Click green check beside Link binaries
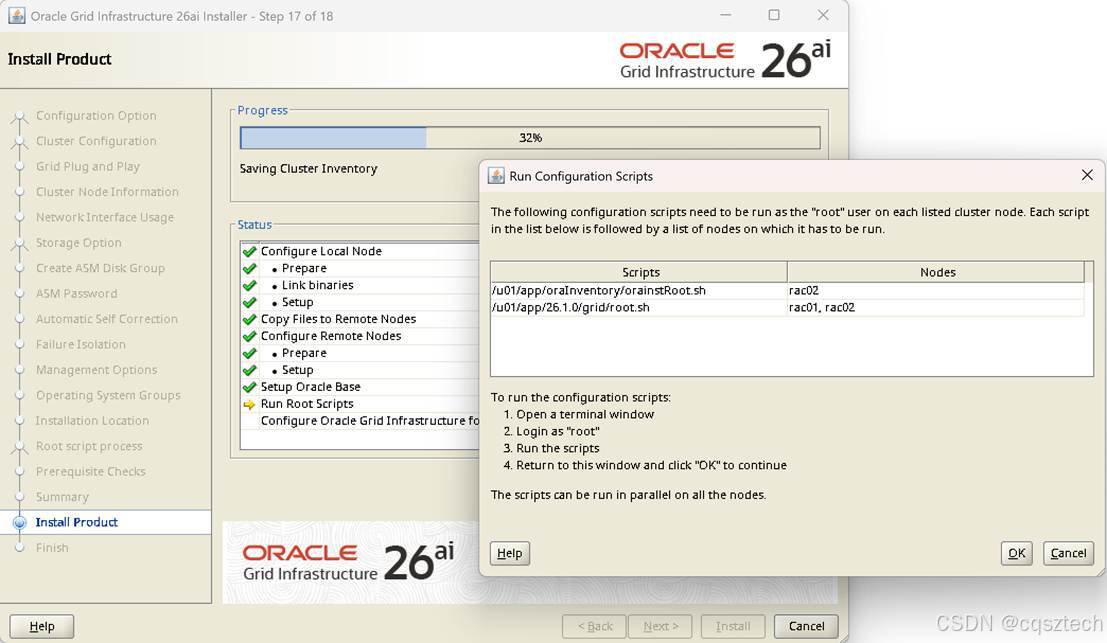 pyautogui.click(x=249, y=285)
